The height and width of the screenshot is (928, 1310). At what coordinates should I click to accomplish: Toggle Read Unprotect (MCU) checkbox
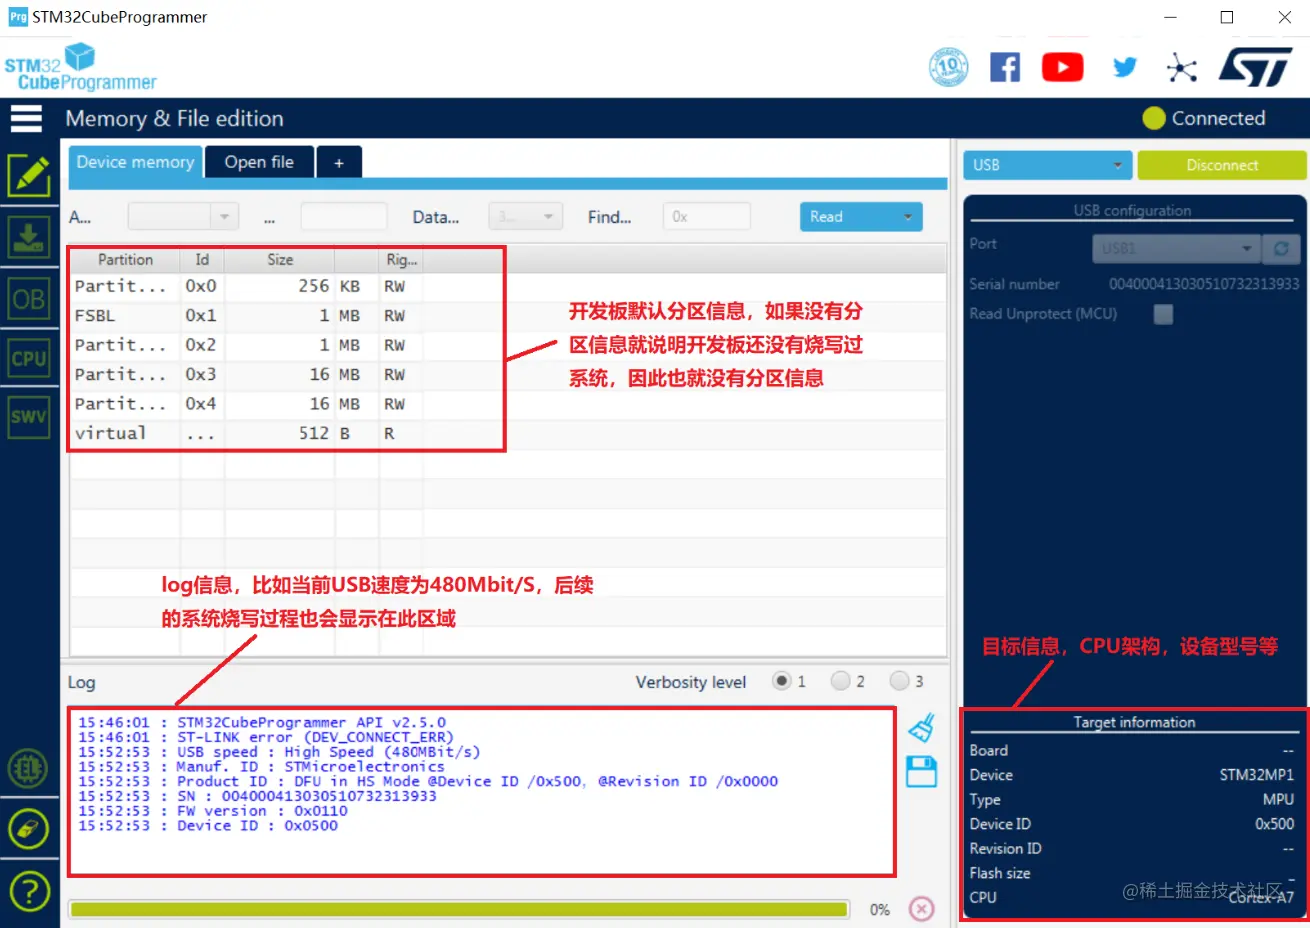point(1163,314)
